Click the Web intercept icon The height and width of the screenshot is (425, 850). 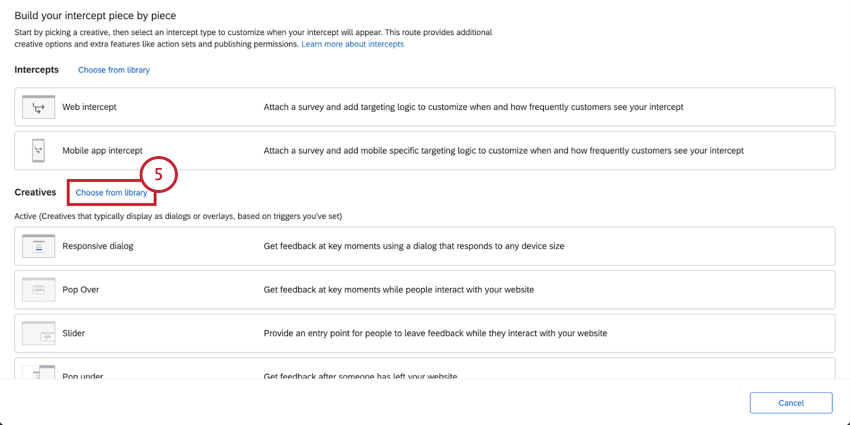(38, 106)
